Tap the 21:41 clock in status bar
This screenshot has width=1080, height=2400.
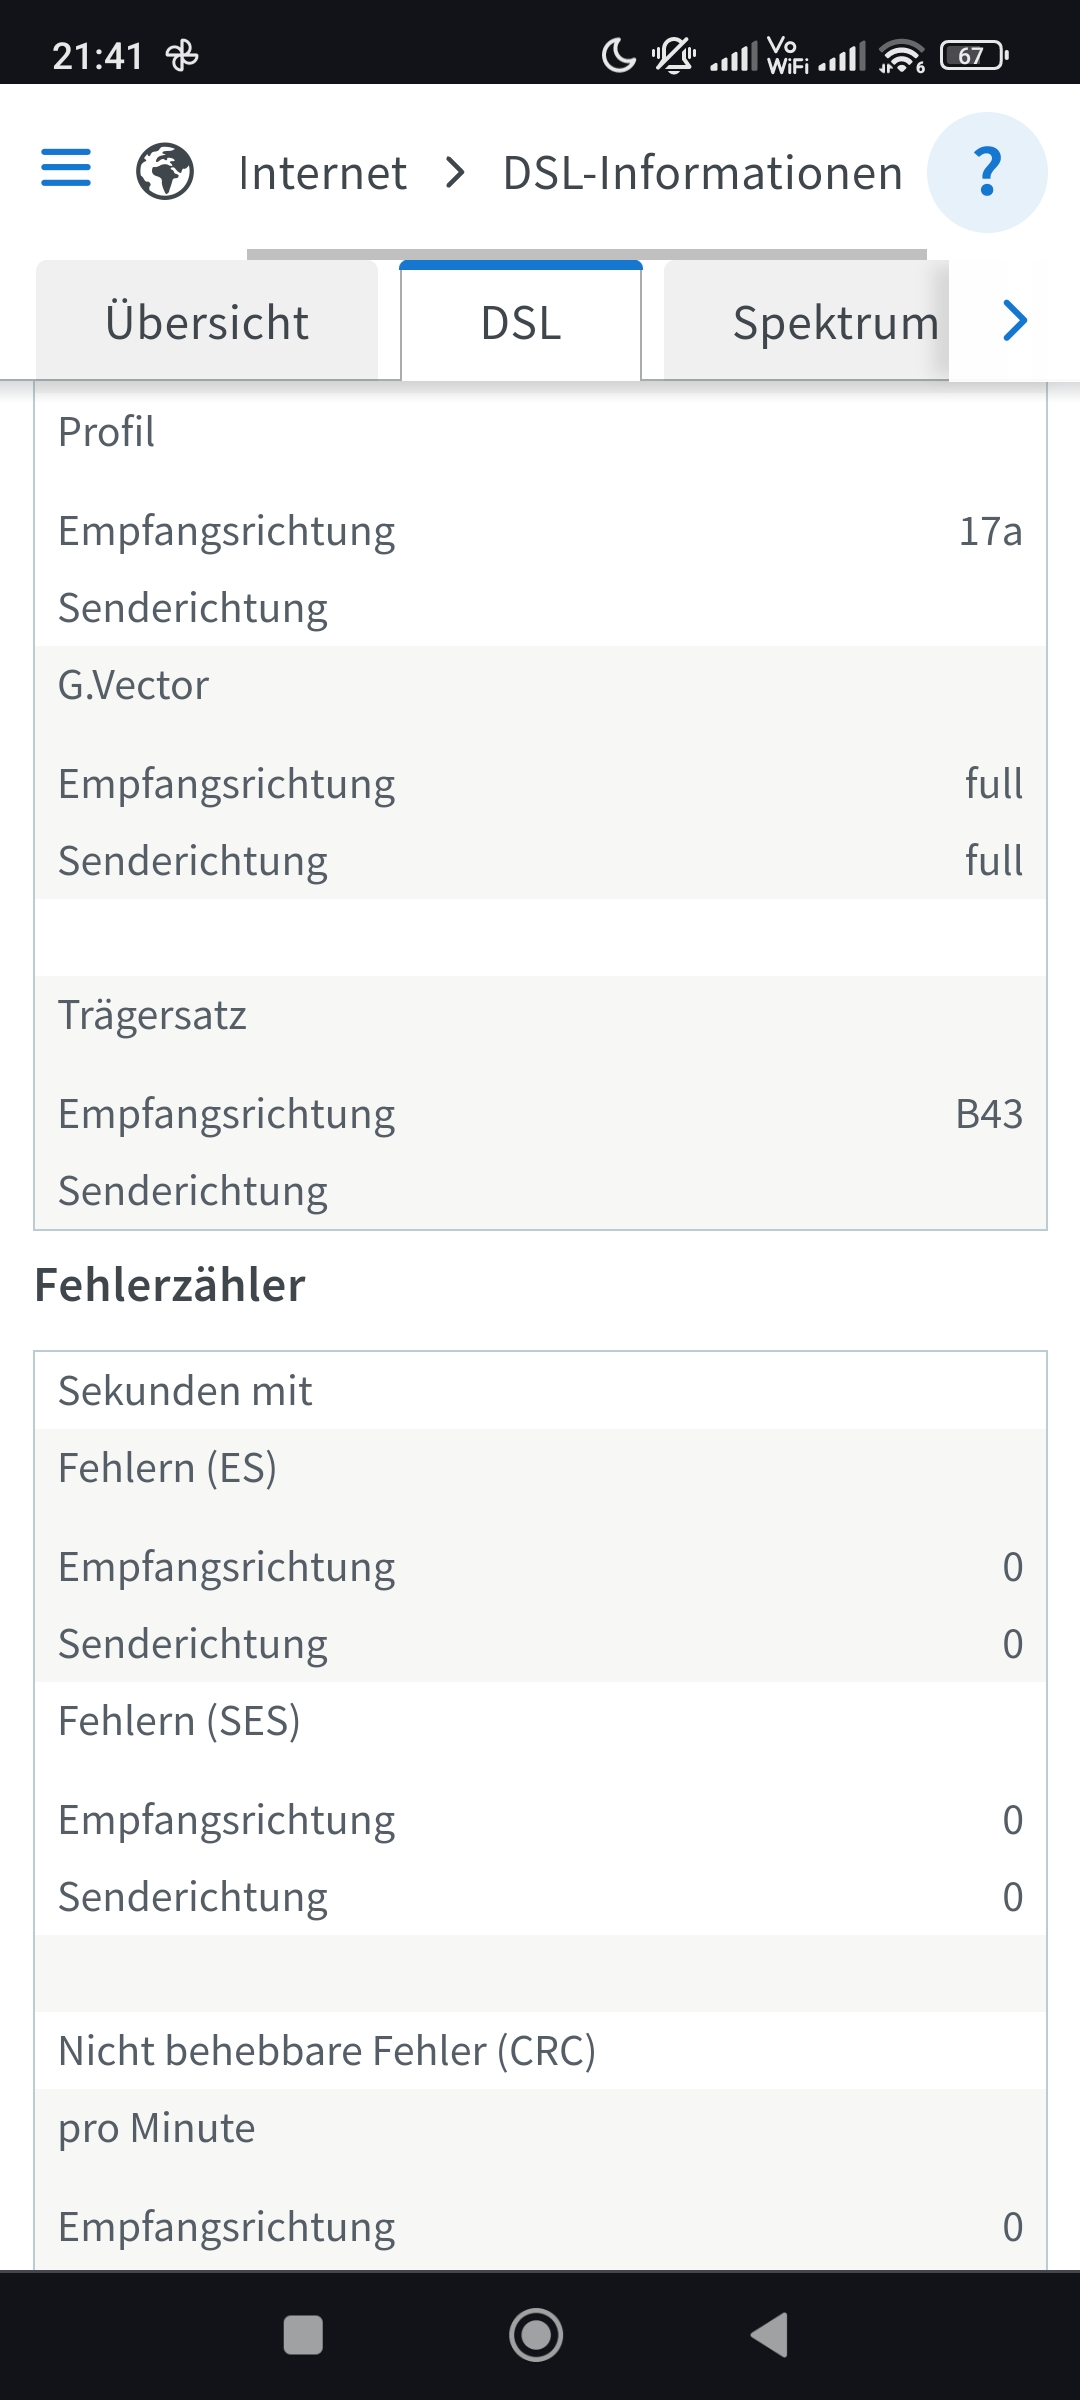[97, 56]
